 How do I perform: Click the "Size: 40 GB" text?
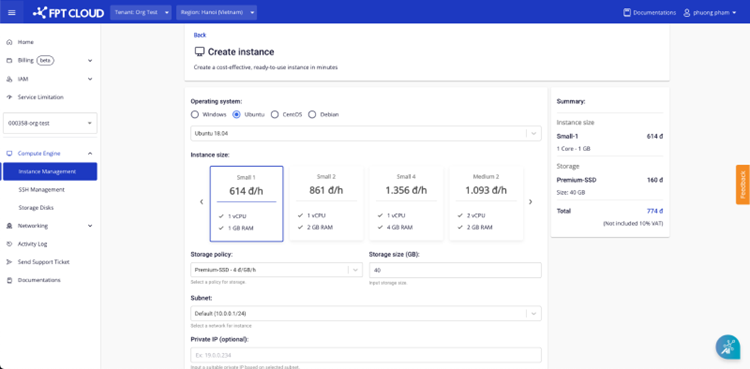[x=571, y=192]
